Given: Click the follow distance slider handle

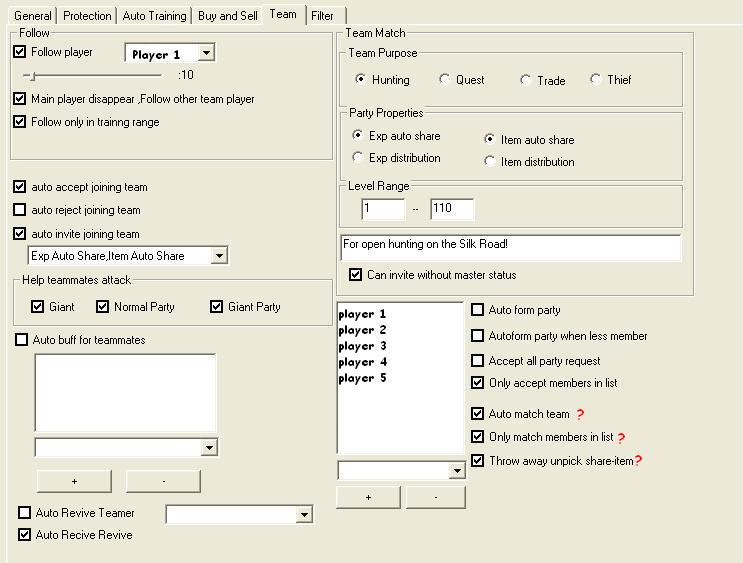Looking at the screenshot, I should click(31, 75).
